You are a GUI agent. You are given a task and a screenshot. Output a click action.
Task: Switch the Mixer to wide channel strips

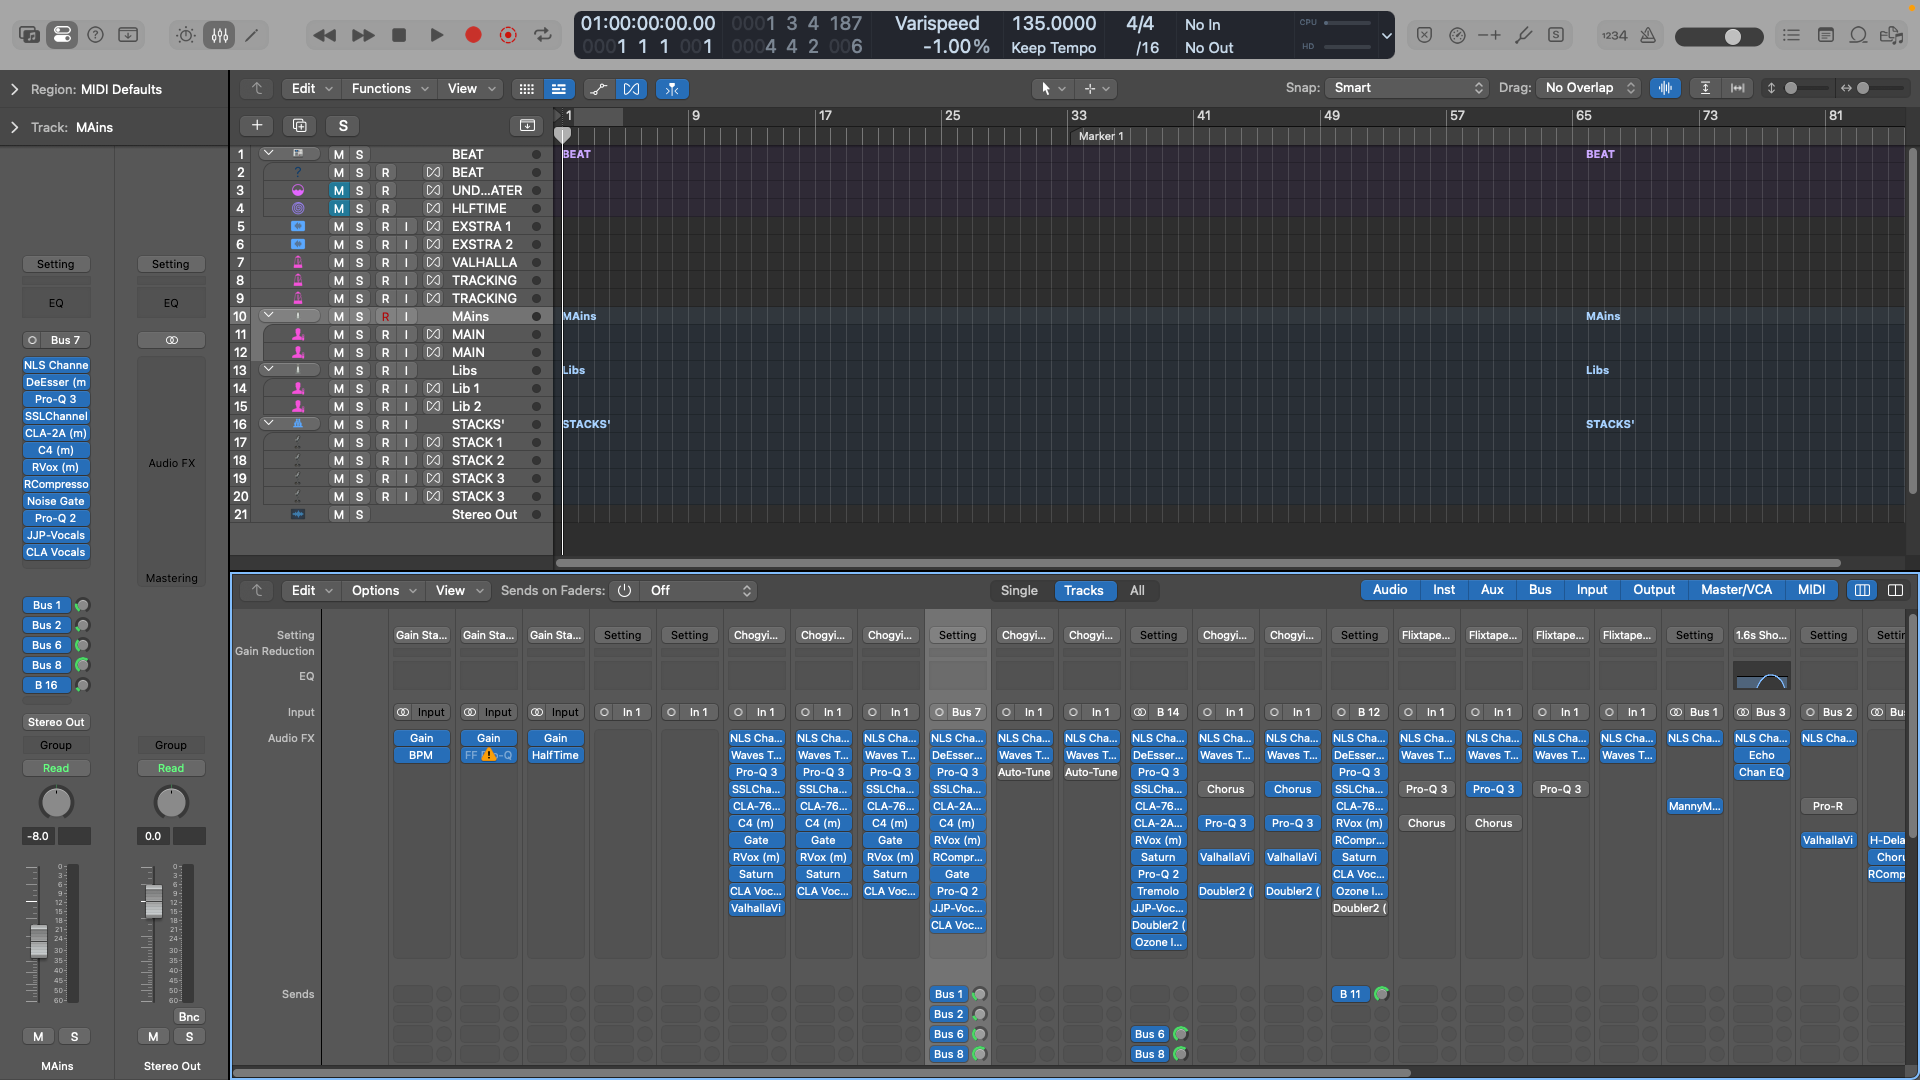pyautogui.click(x=1895, y=590)
